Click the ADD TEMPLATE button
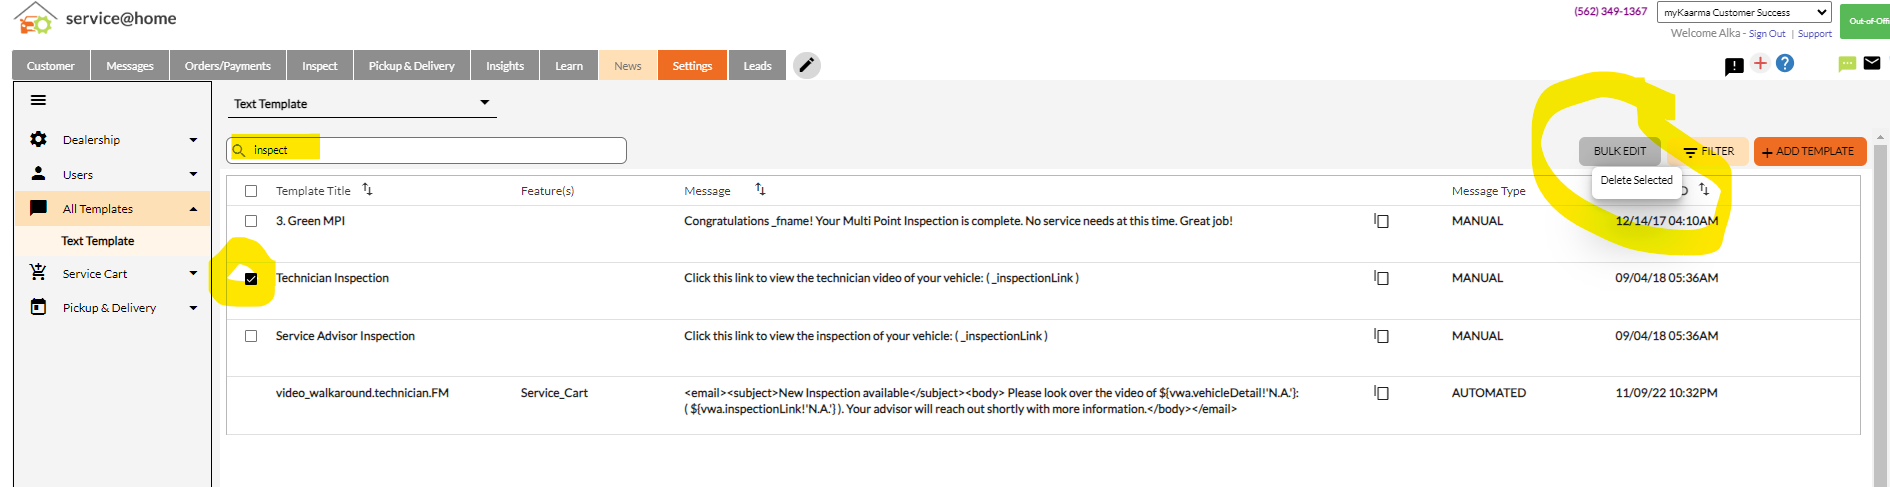Image resolution: width=1890 pixels, height=487 pixels. click(1810, 151)
